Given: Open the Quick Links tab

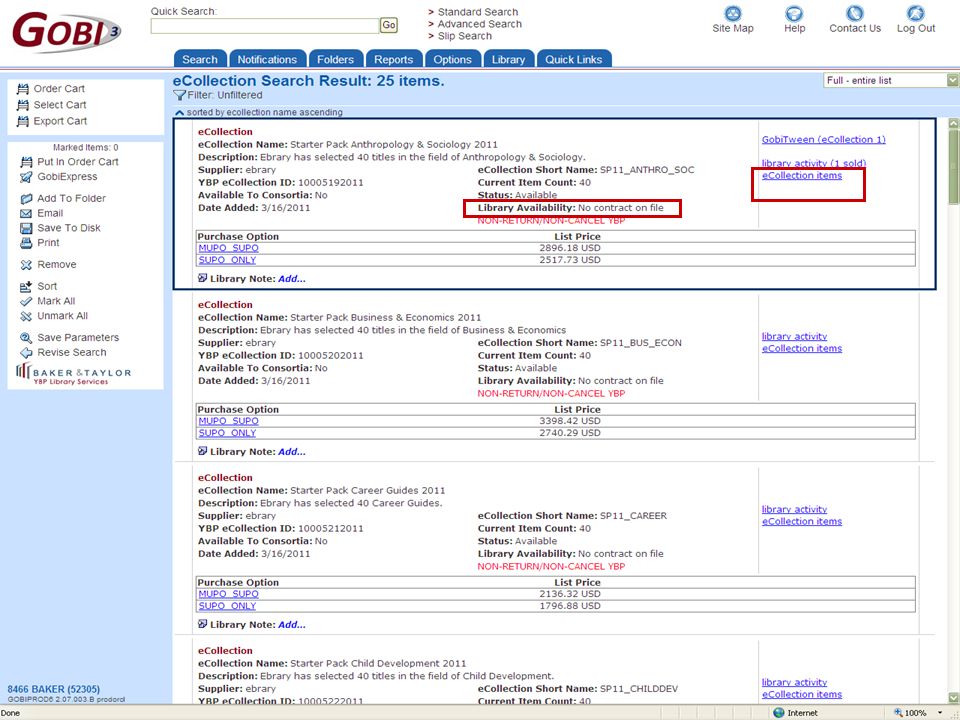Looking at the screenshot, I should pos(574,59).
